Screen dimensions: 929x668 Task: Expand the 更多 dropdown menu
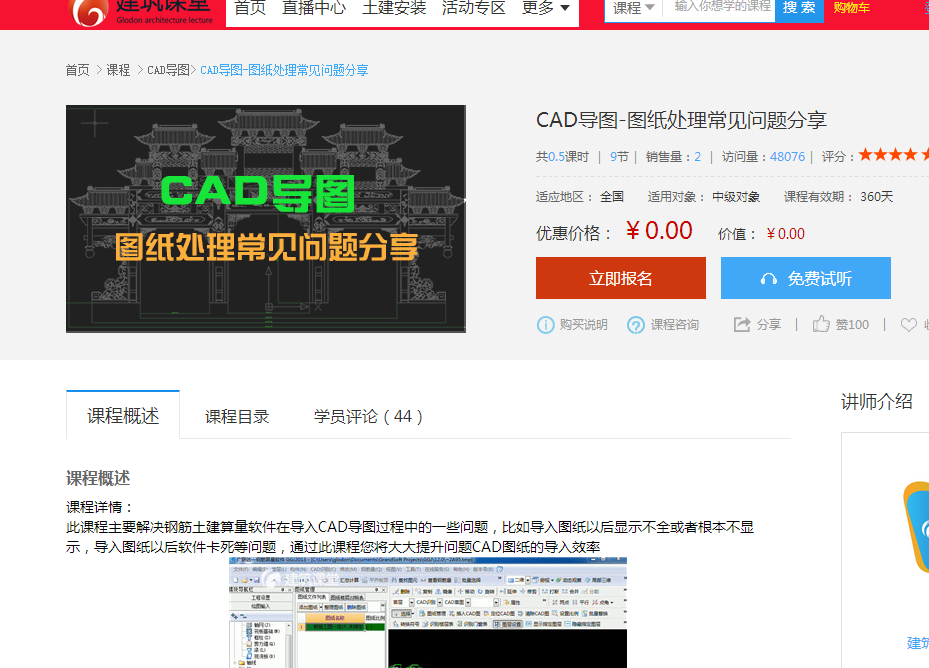point(546,8)
